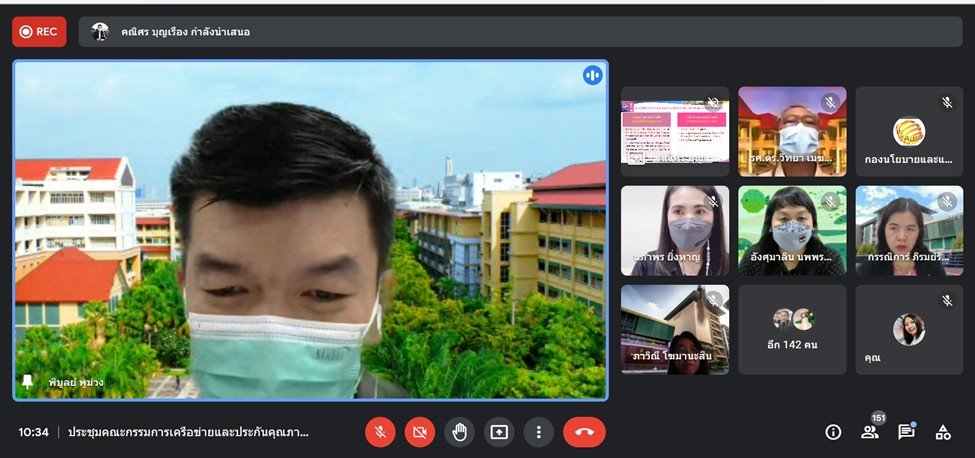Unmute the microphone in bottom bar
Image resolution: width=975 pixels, height=458 pixels.
(x=379, y=432)
